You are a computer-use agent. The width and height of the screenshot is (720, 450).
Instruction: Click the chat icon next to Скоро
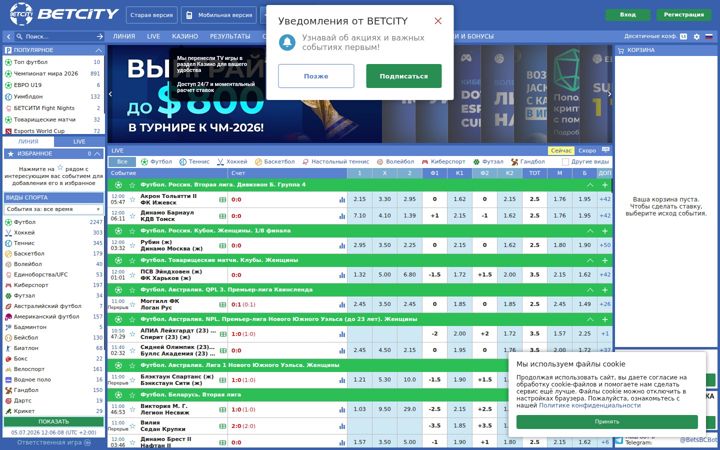coord(606,150)
